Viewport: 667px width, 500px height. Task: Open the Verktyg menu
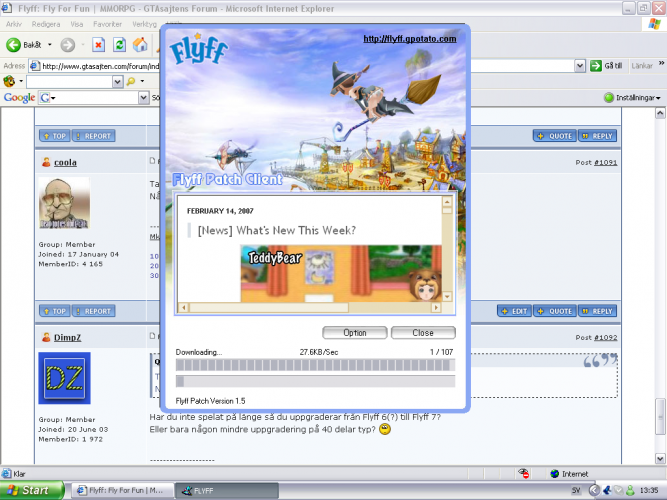click(144, 24)
